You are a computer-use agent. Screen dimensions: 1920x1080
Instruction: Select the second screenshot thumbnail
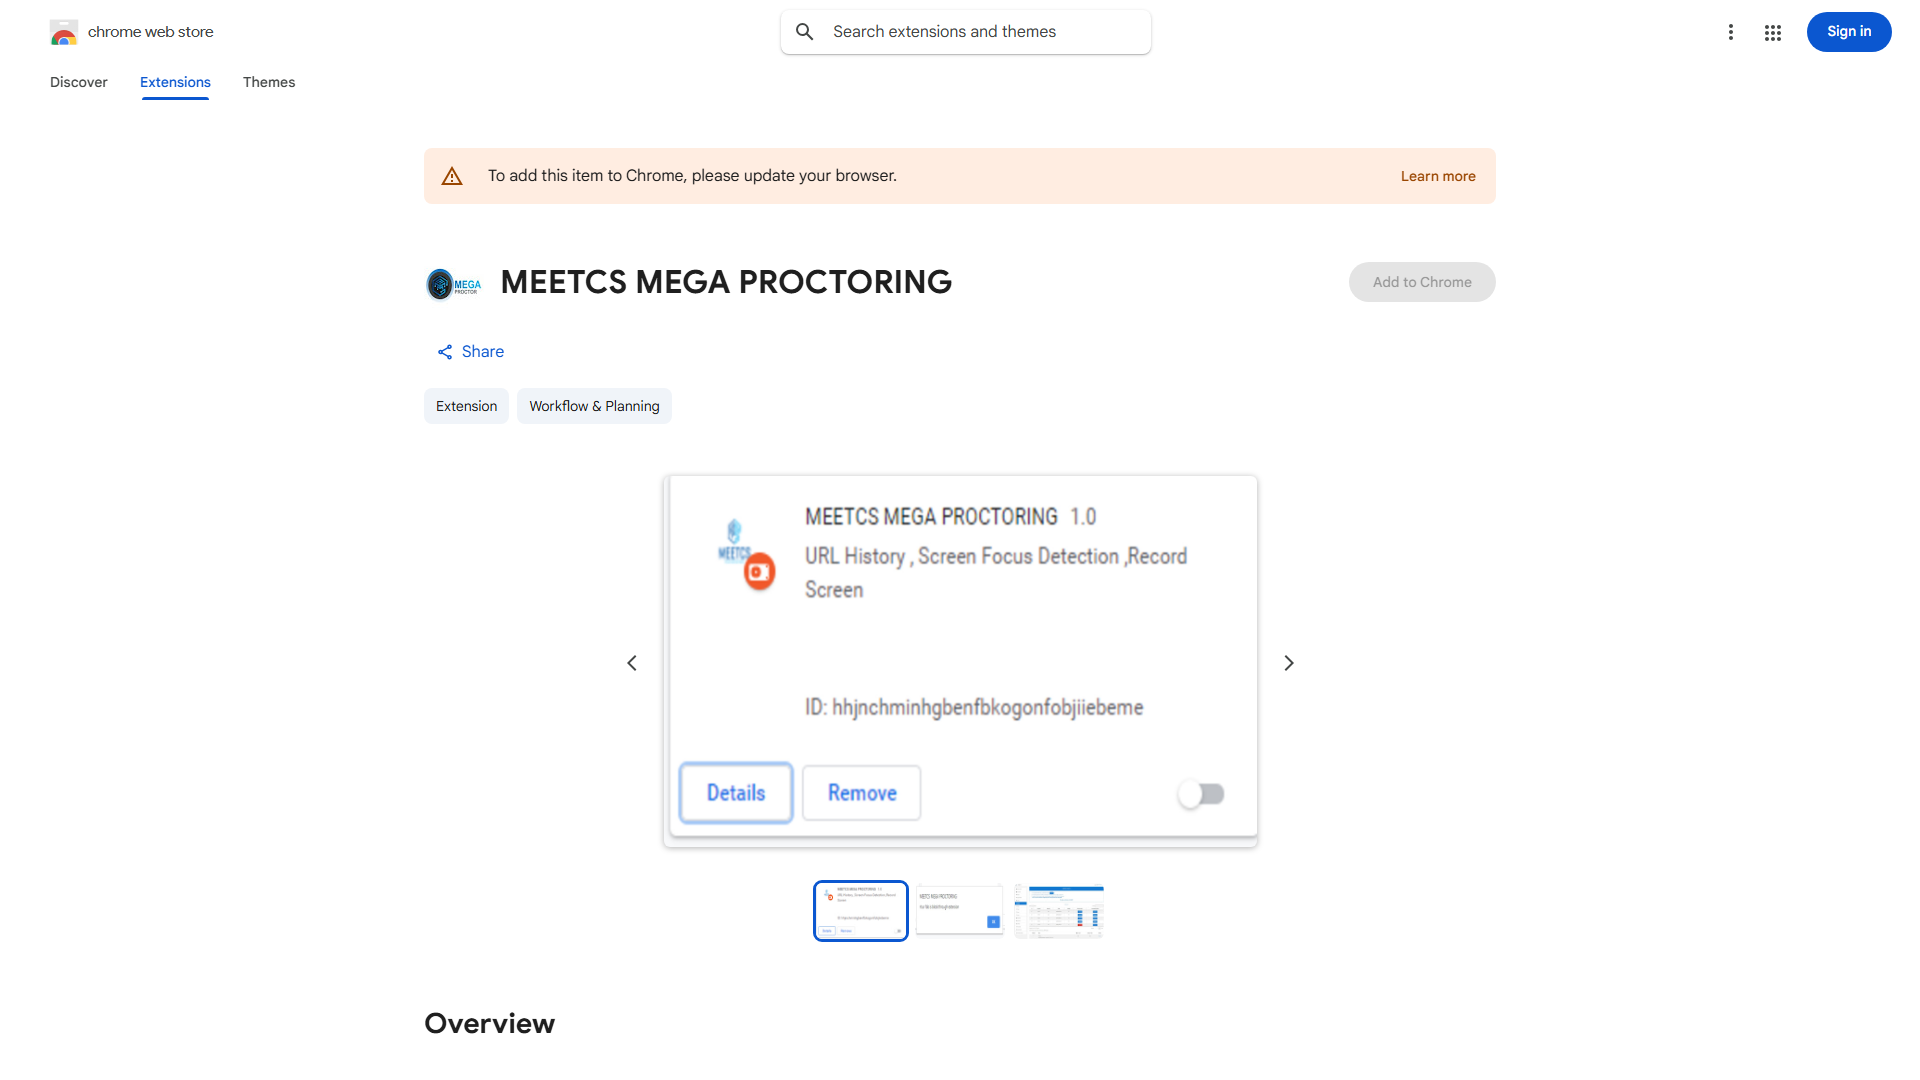pos(960,910)
